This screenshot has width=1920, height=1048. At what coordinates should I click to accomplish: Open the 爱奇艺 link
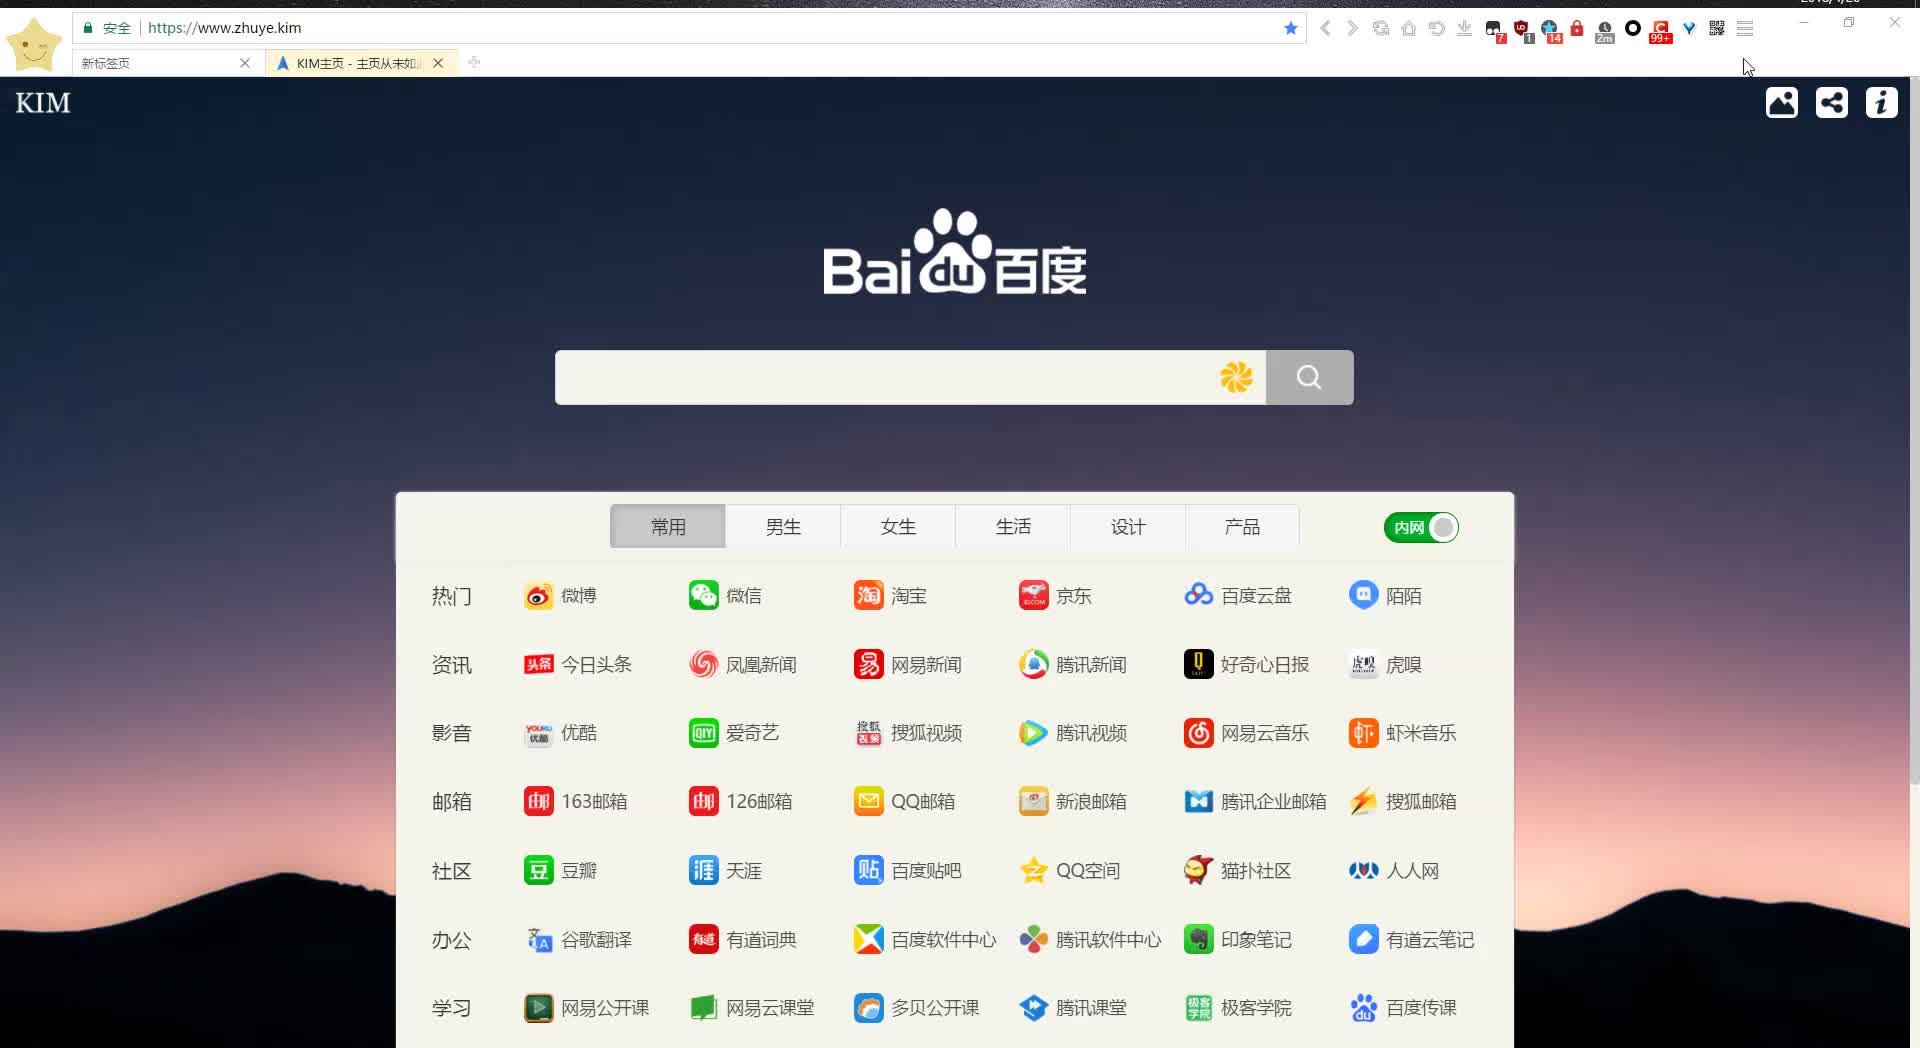734,733
